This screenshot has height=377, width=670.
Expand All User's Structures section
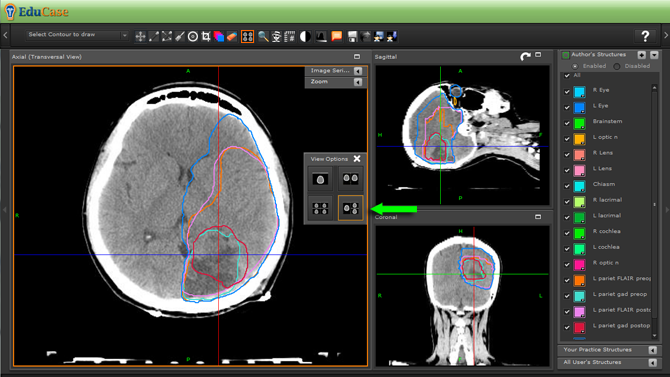[652, 362]
